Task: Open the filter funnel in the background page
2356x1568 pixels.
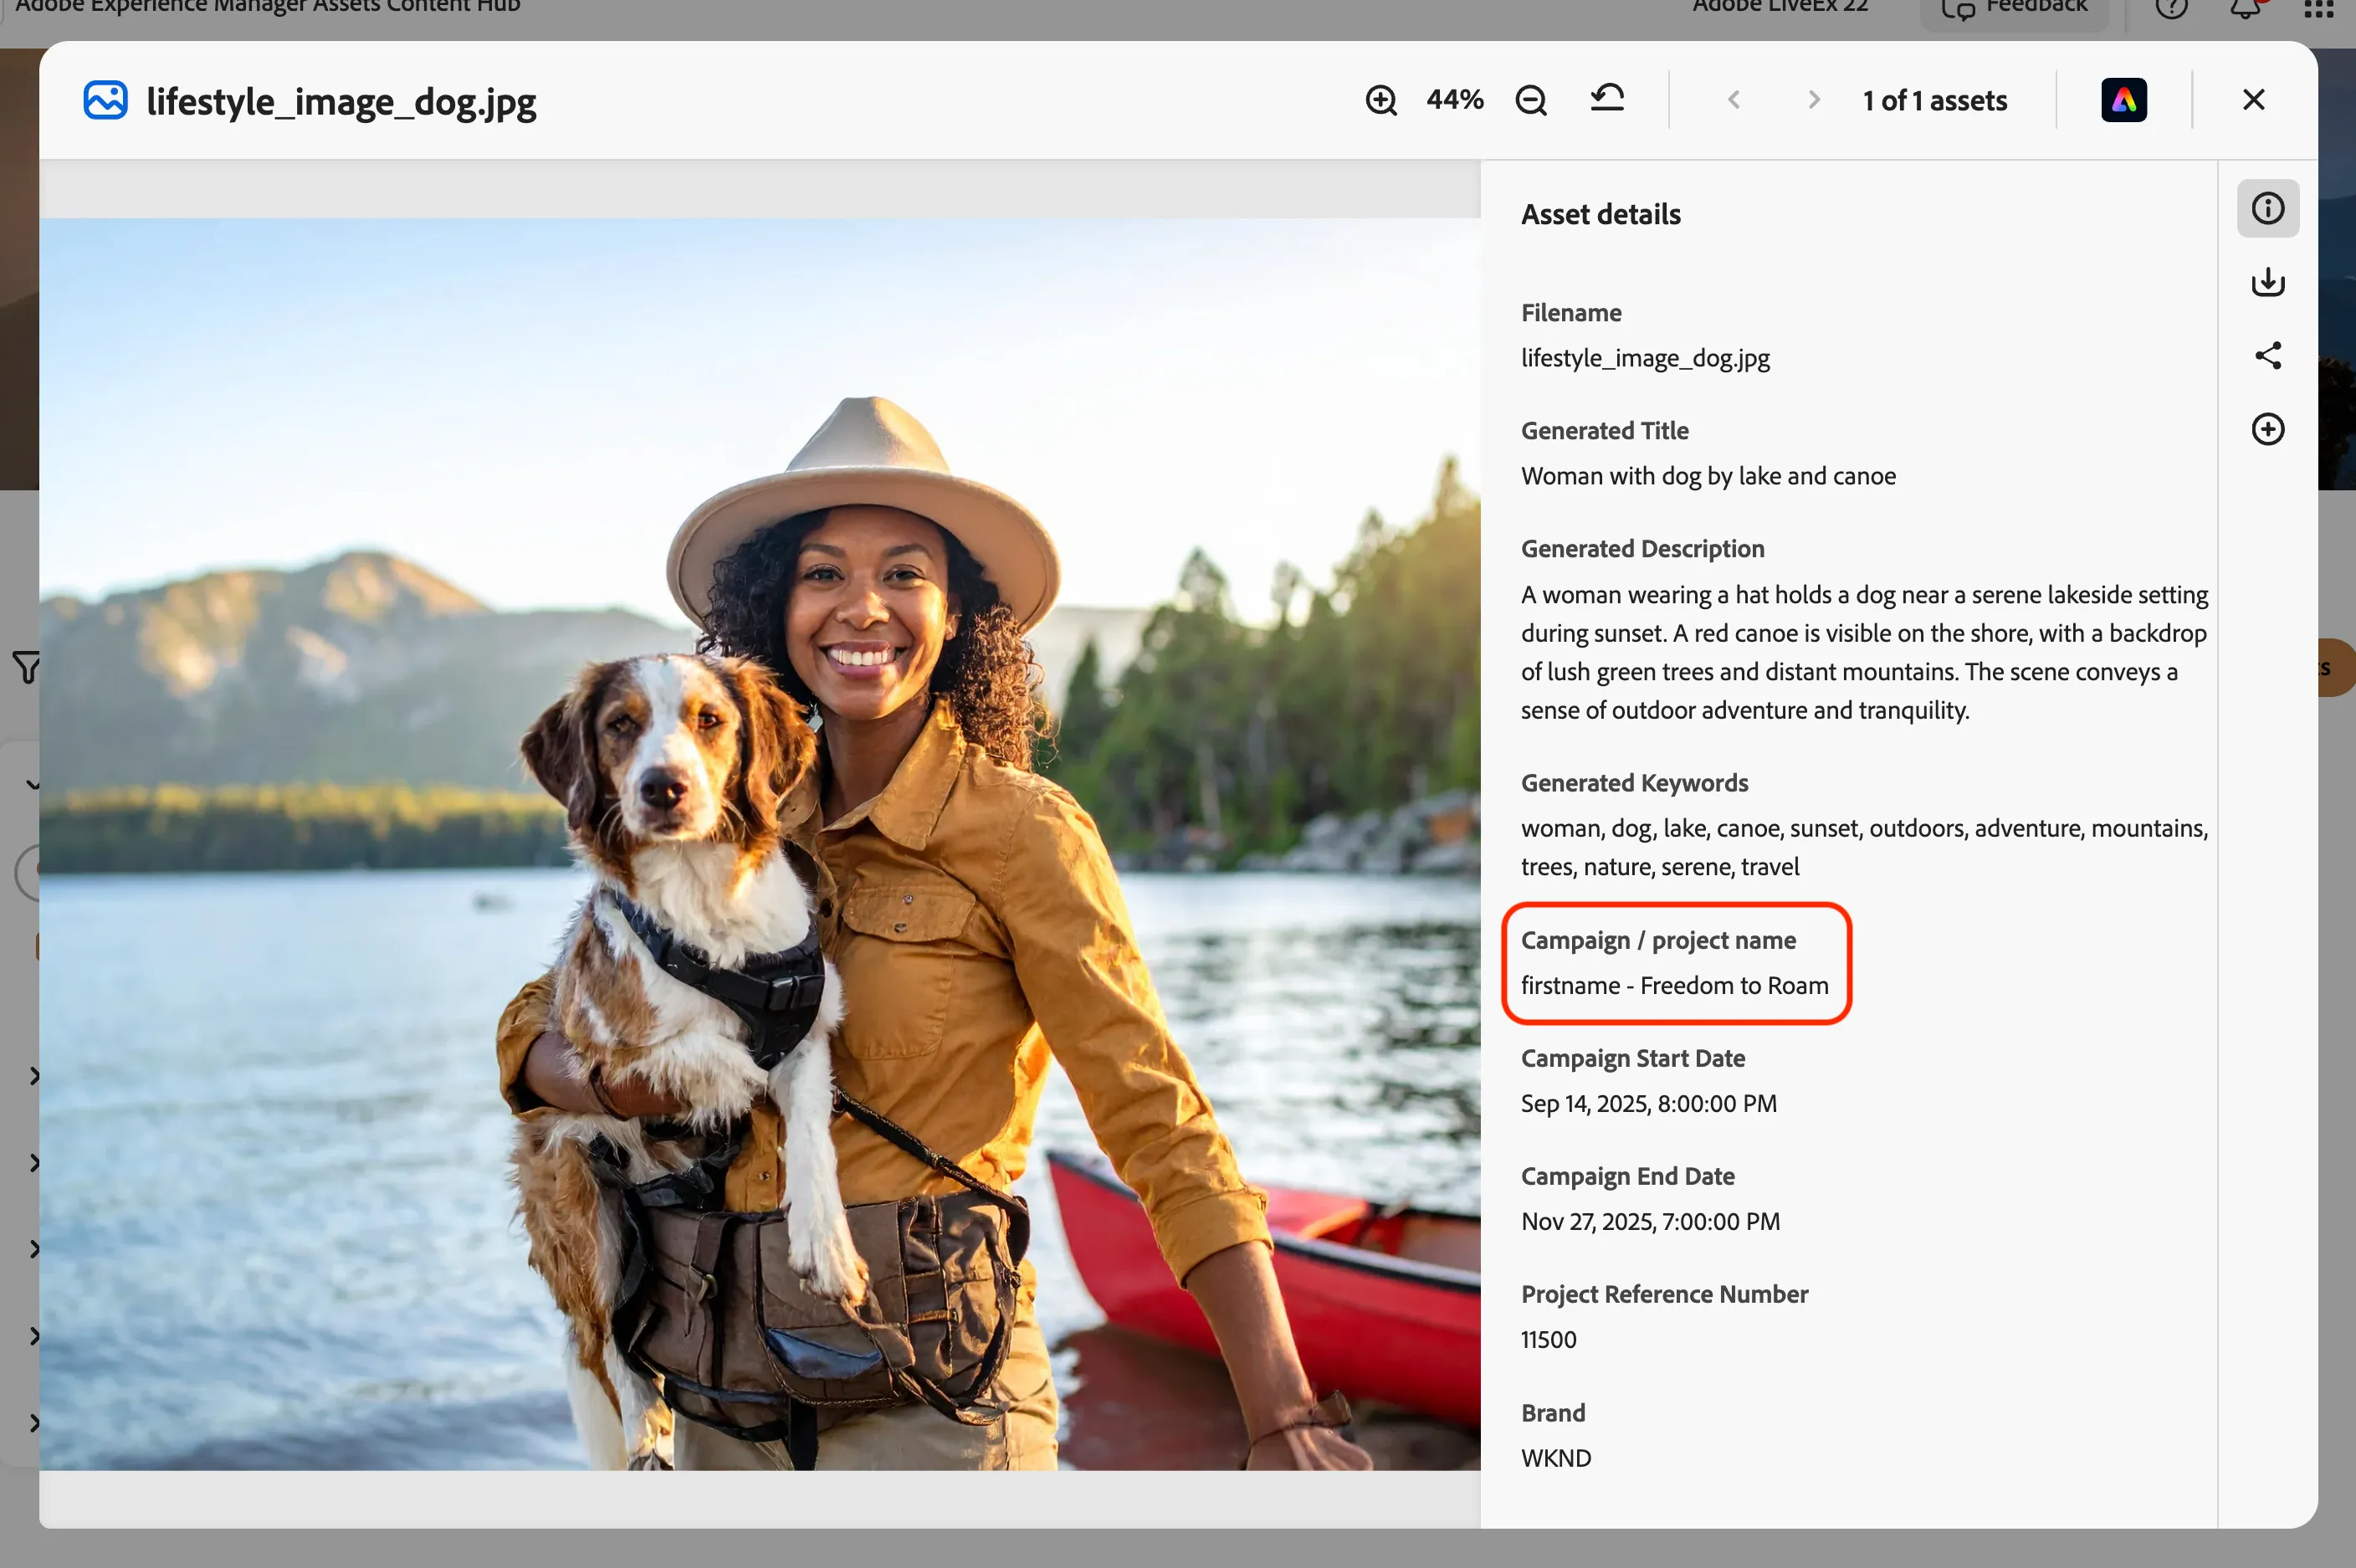Action: click(x=27, y=667)
